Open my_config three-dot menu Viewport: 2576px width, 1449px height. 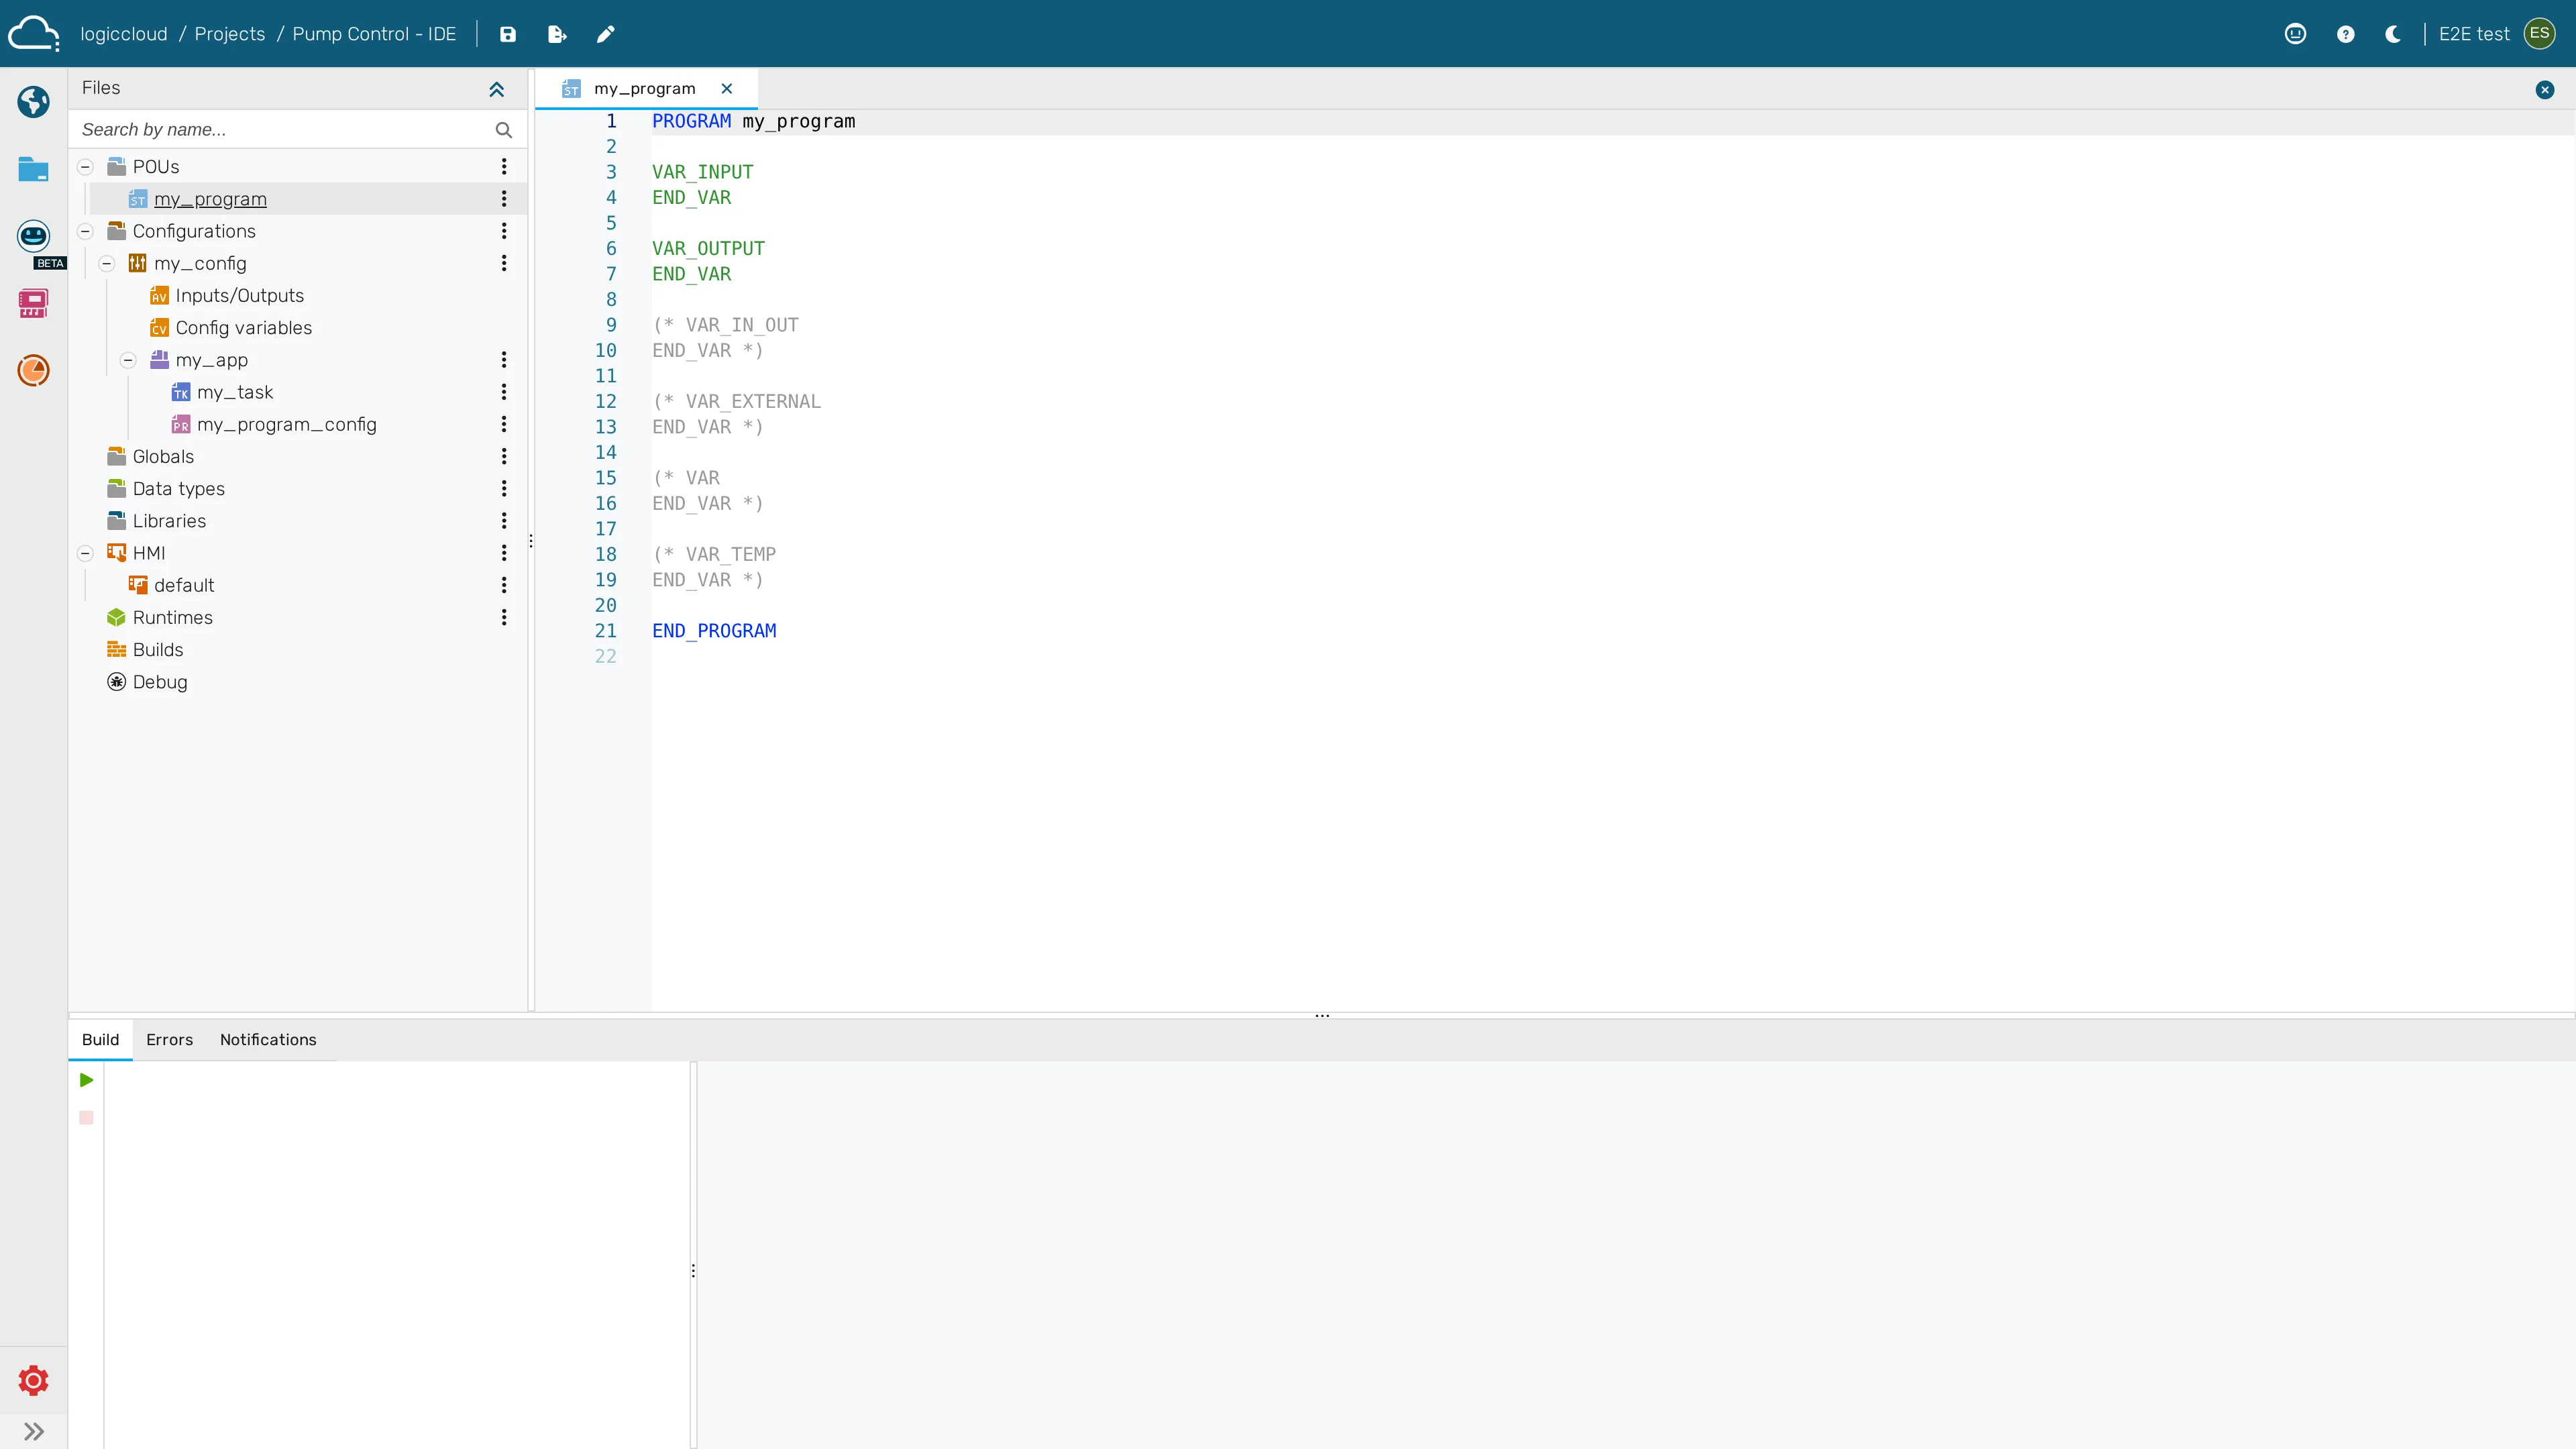click(504, 263)
